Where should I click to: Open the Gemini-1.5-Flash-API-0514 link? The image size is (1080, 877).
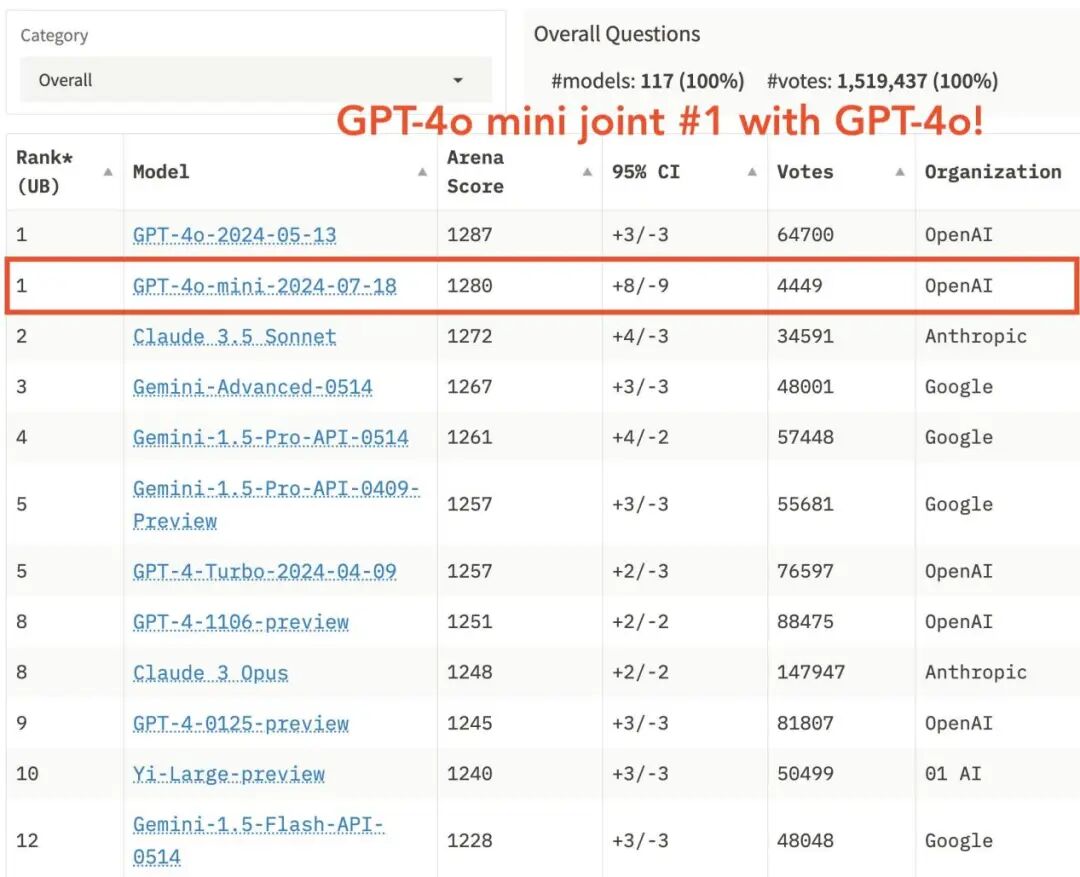click(258, 840)
